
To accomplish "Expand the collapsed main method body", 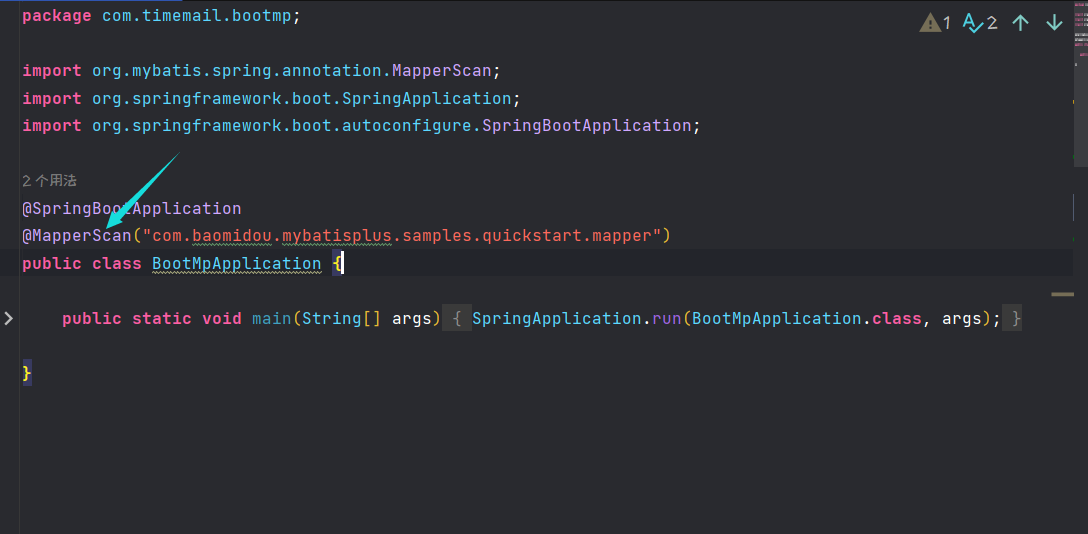I will coord(8,319).
